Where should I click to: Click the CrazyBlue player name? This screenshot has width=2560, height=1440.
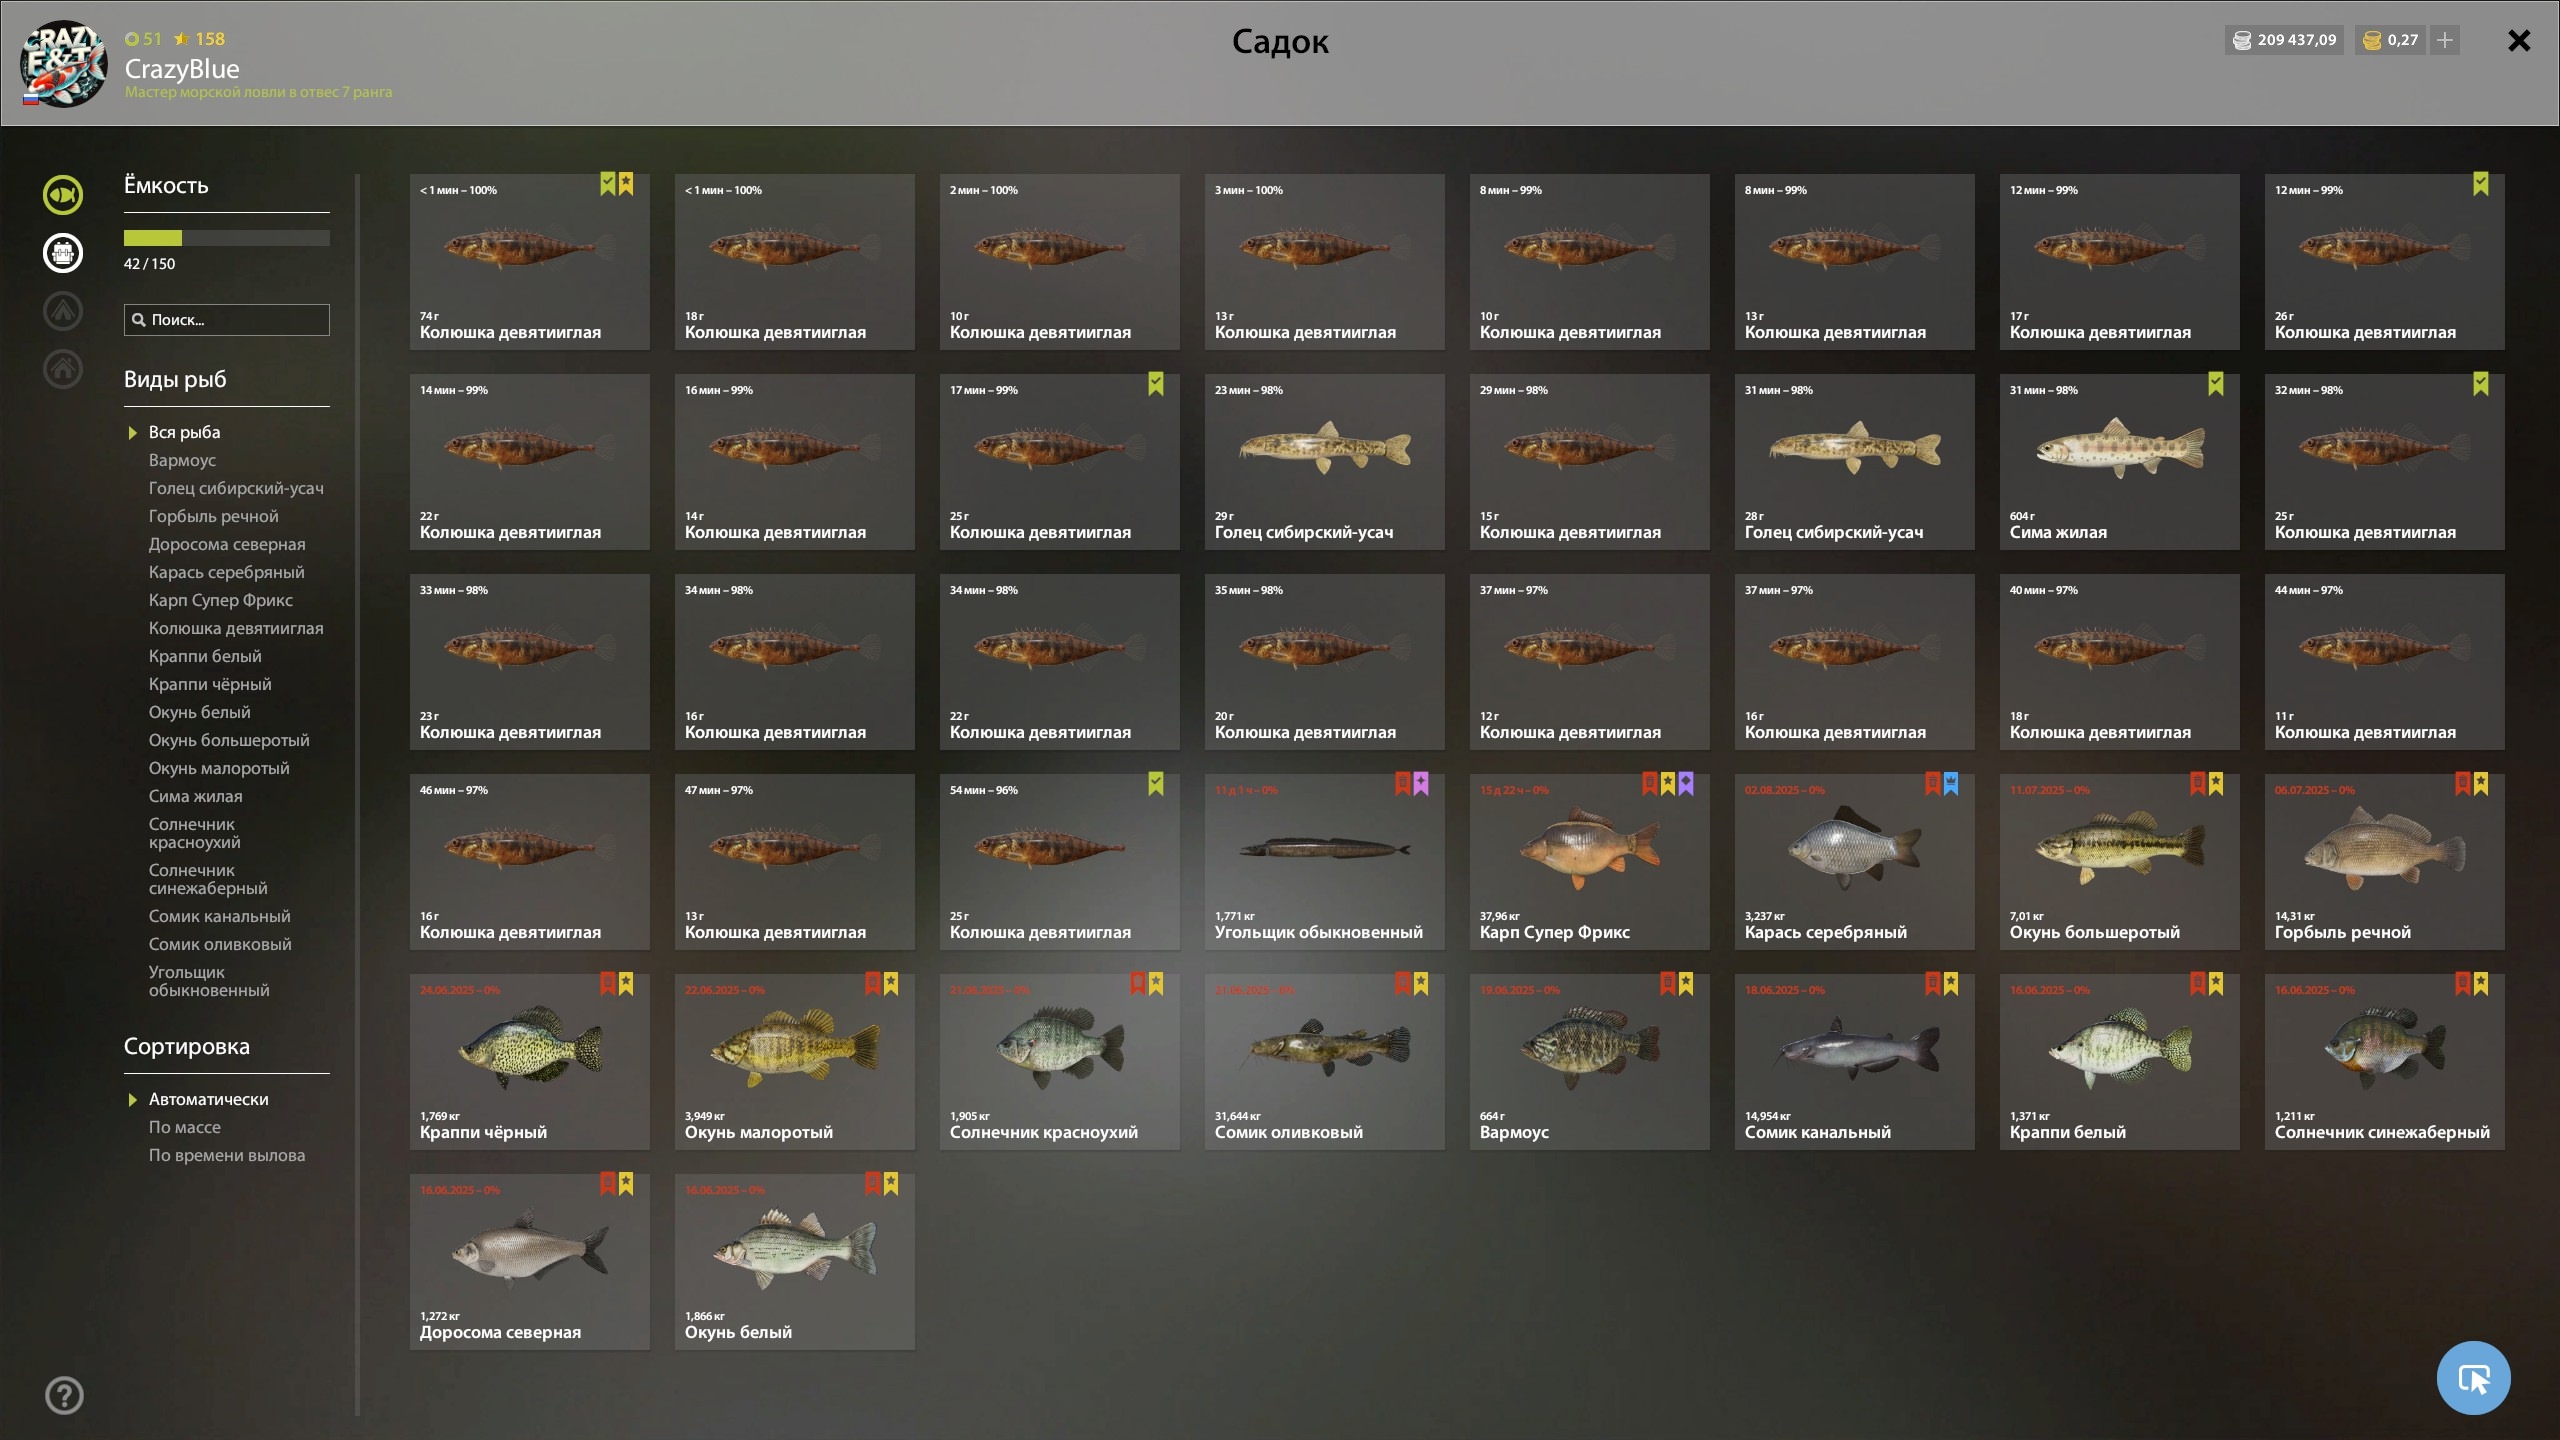[x=182, y=69]
